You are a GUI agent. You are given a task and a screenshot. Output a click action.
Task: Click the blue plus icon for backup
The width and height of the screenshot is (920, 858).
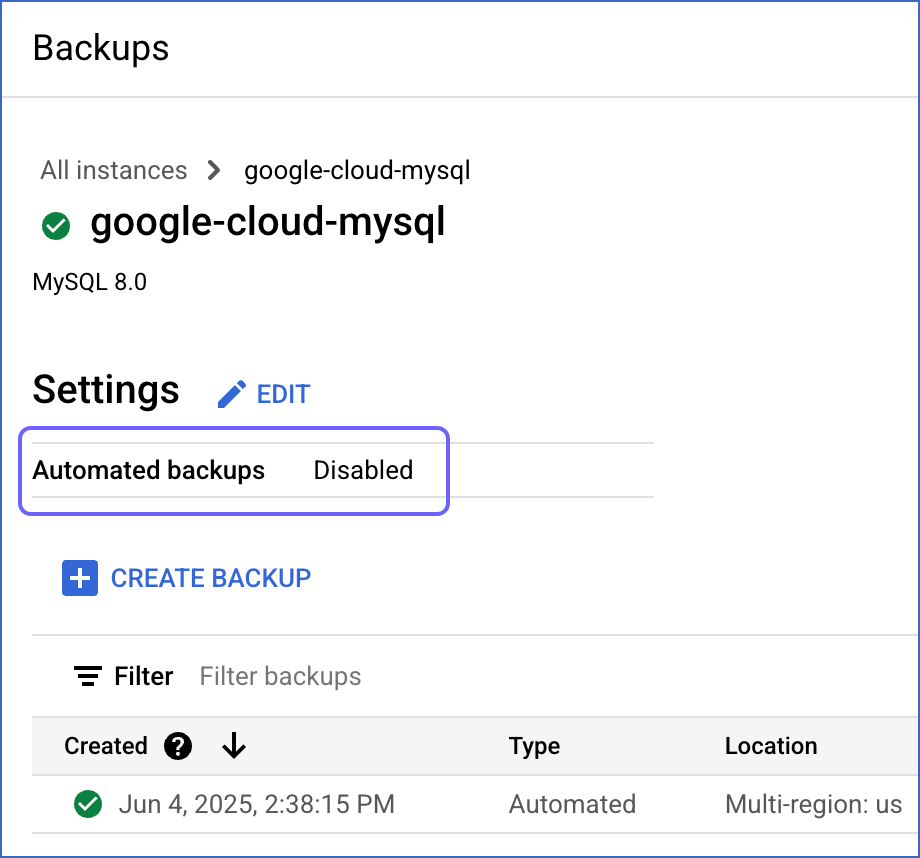tap(80, 578)
